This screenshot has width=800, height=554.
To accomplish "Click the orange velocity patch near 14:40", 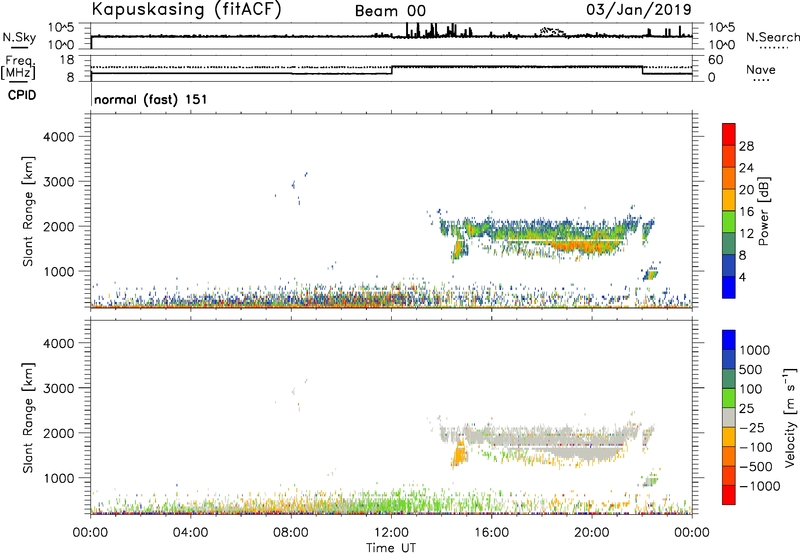I will click(x=460, y=454).
